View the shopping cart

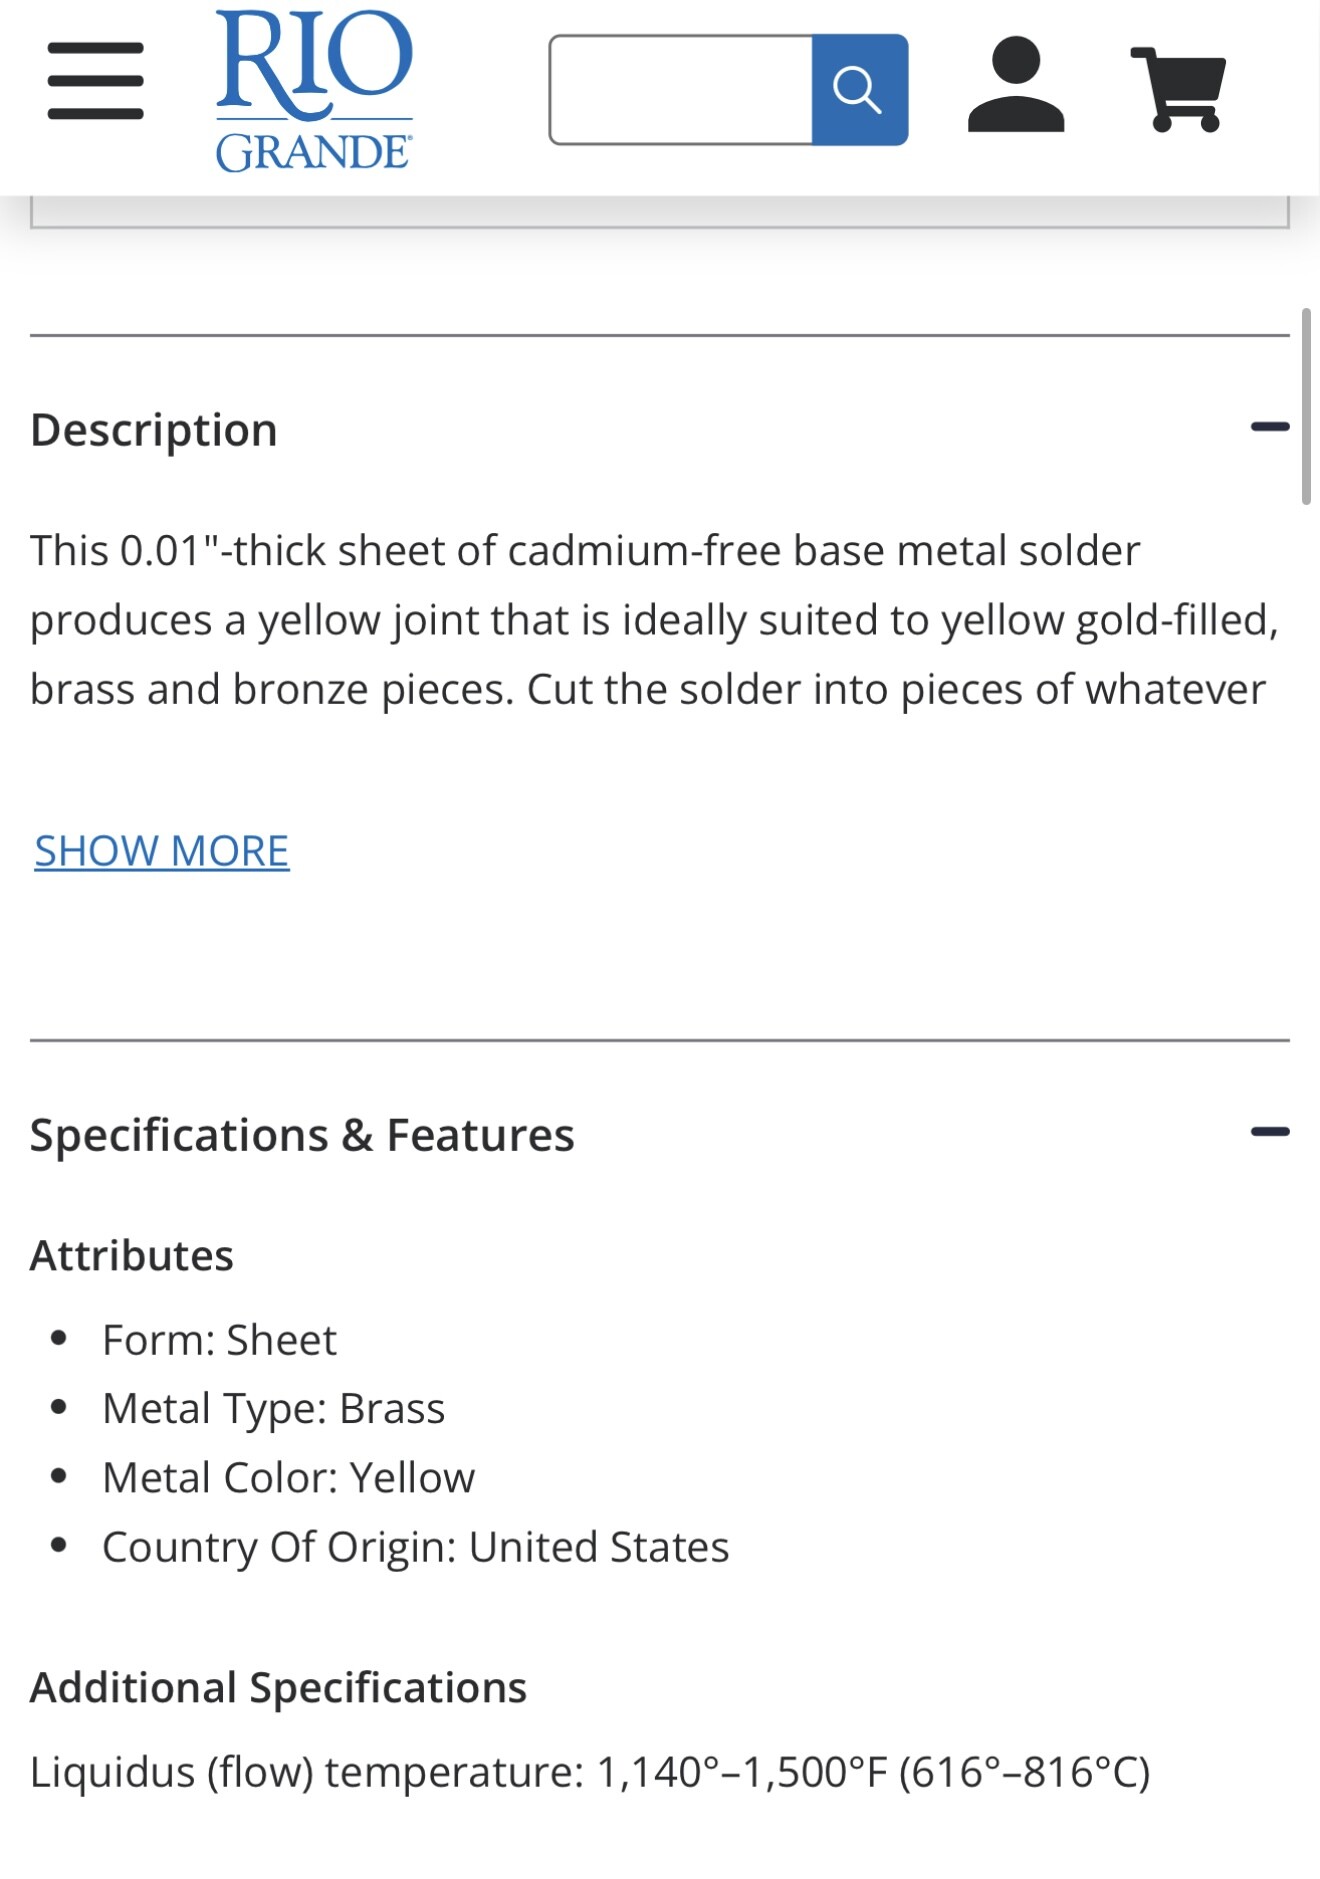pyautogui.click(x=1180, y=89)
